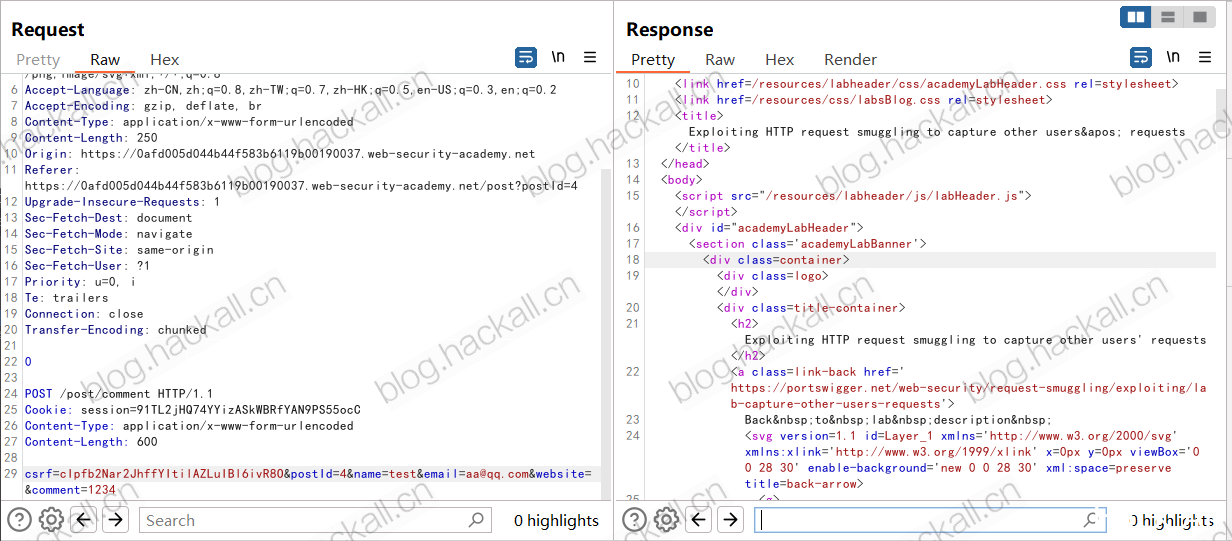Switch Response view to Raw tab
1232x541 pixels.
[720, 60]
